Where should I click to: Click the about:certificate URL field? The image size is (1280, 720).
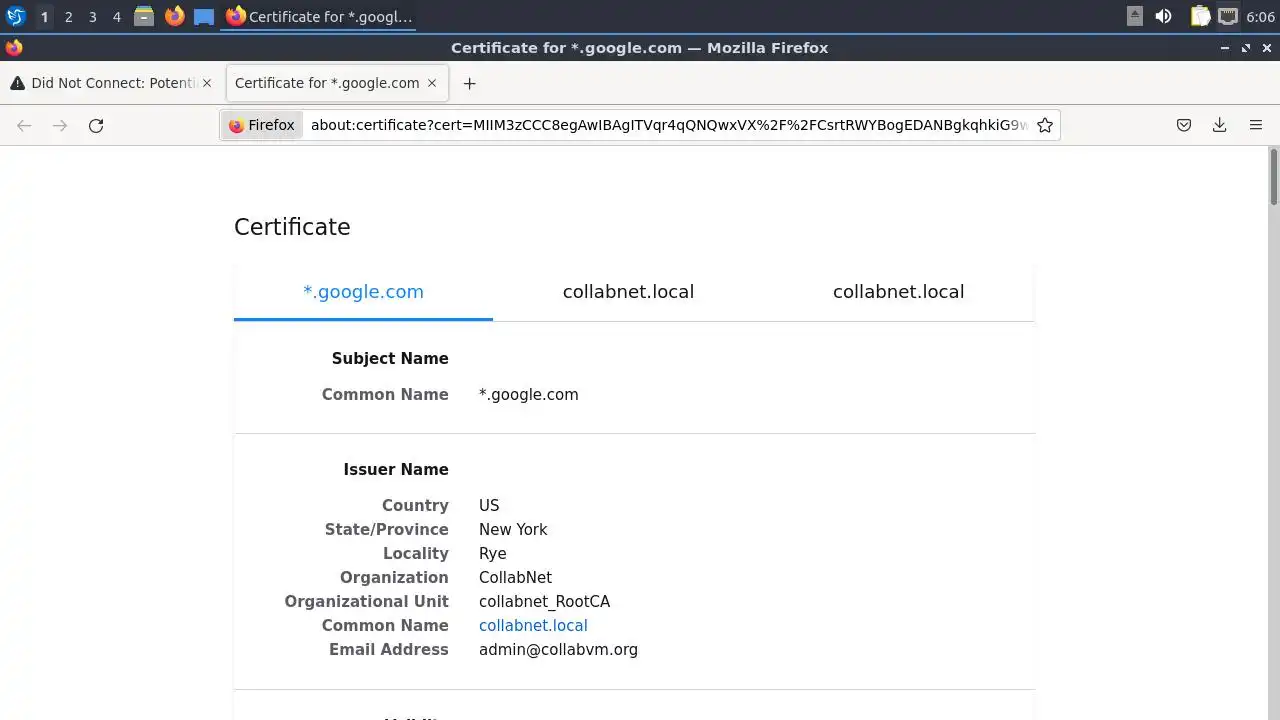pos(668,125)
